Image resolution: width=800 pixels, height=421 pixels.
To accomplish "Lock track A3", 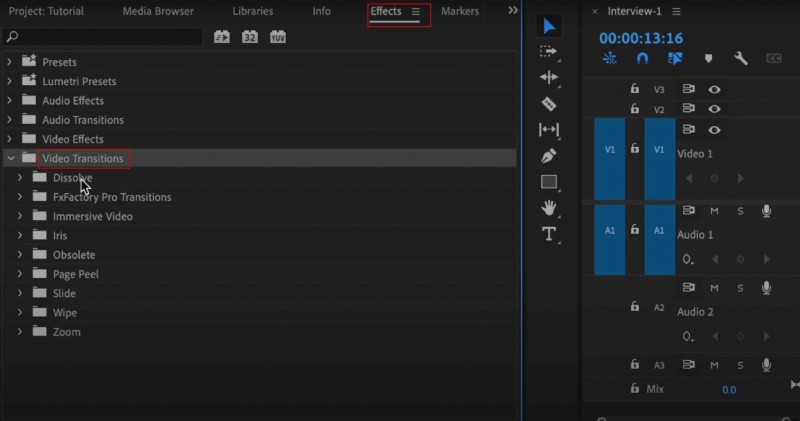I will click(x=635, y=364).
